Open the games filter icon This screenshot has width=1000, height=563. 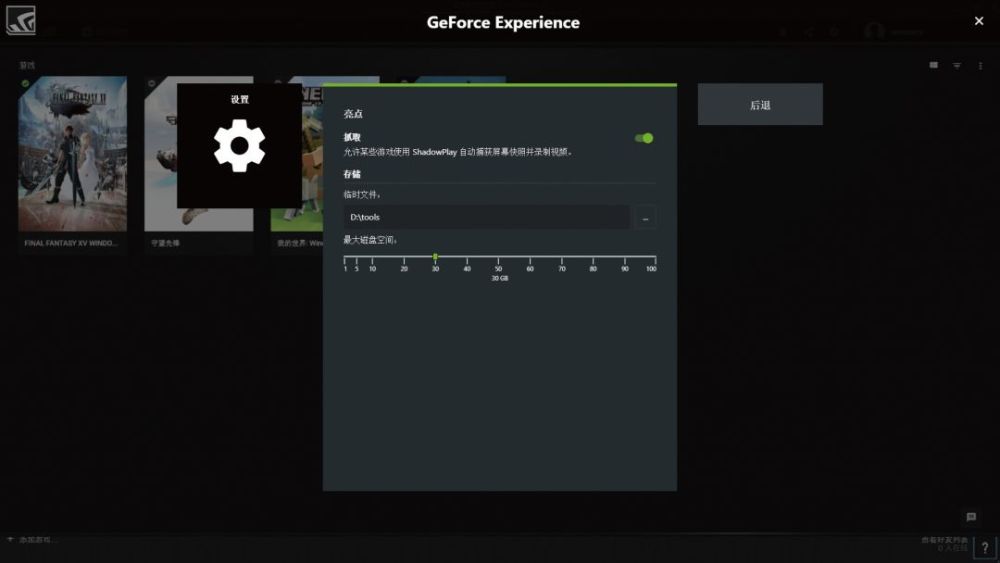[x=957, y=66]
